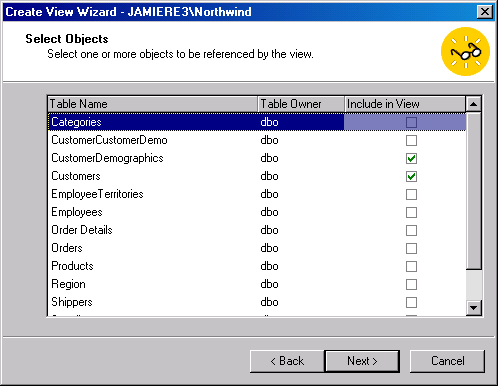Screen dimensions: 498x386
Task: Close the Create View Wizard dialog
Action: click(485, 12)
